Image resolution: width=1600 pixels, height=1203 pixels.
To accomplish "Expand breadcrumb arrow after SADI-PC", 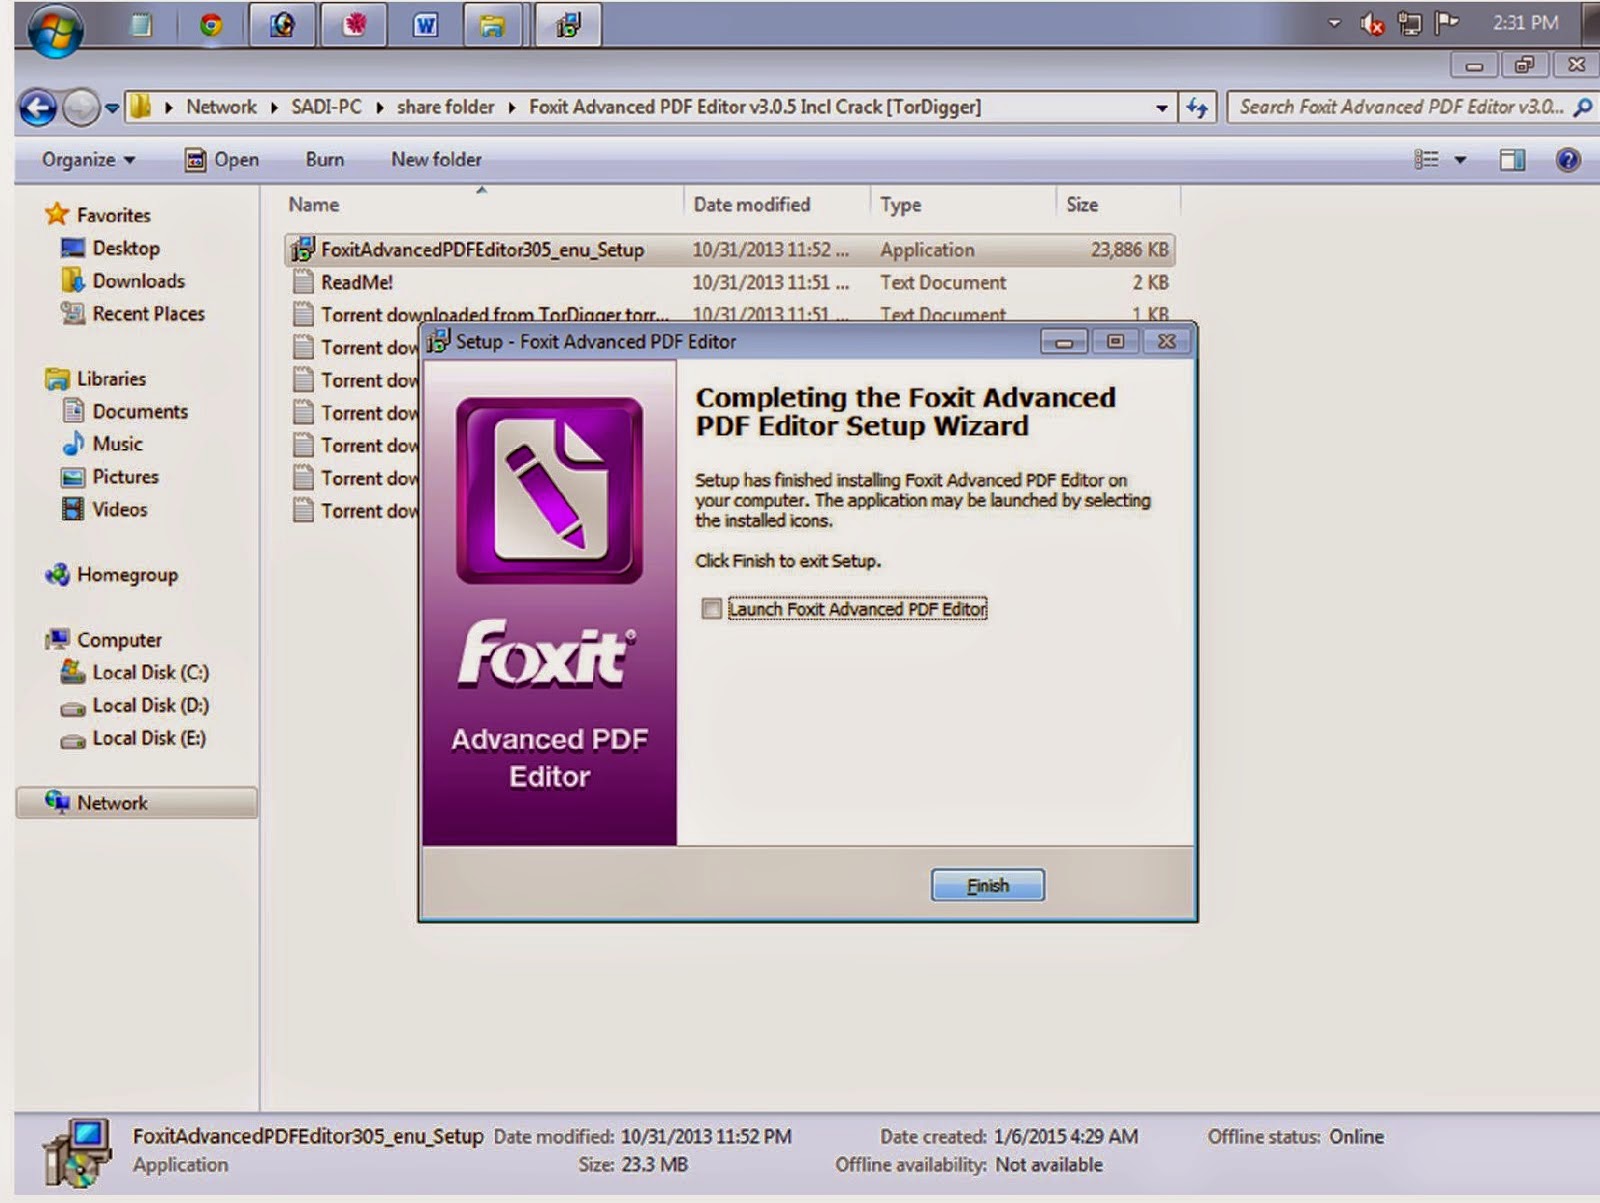I will point(380,107).
